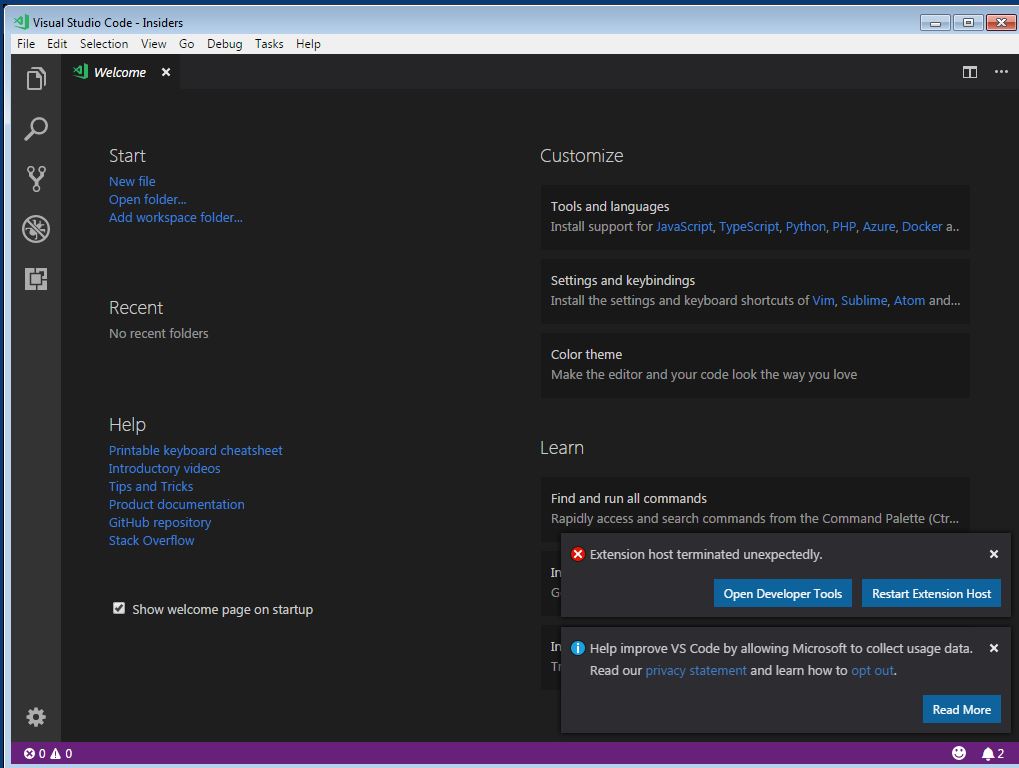The width and height of the screenshot is (1019, 768).
Task: Open Stack Overflow link
Action: (x=151, y=541)
